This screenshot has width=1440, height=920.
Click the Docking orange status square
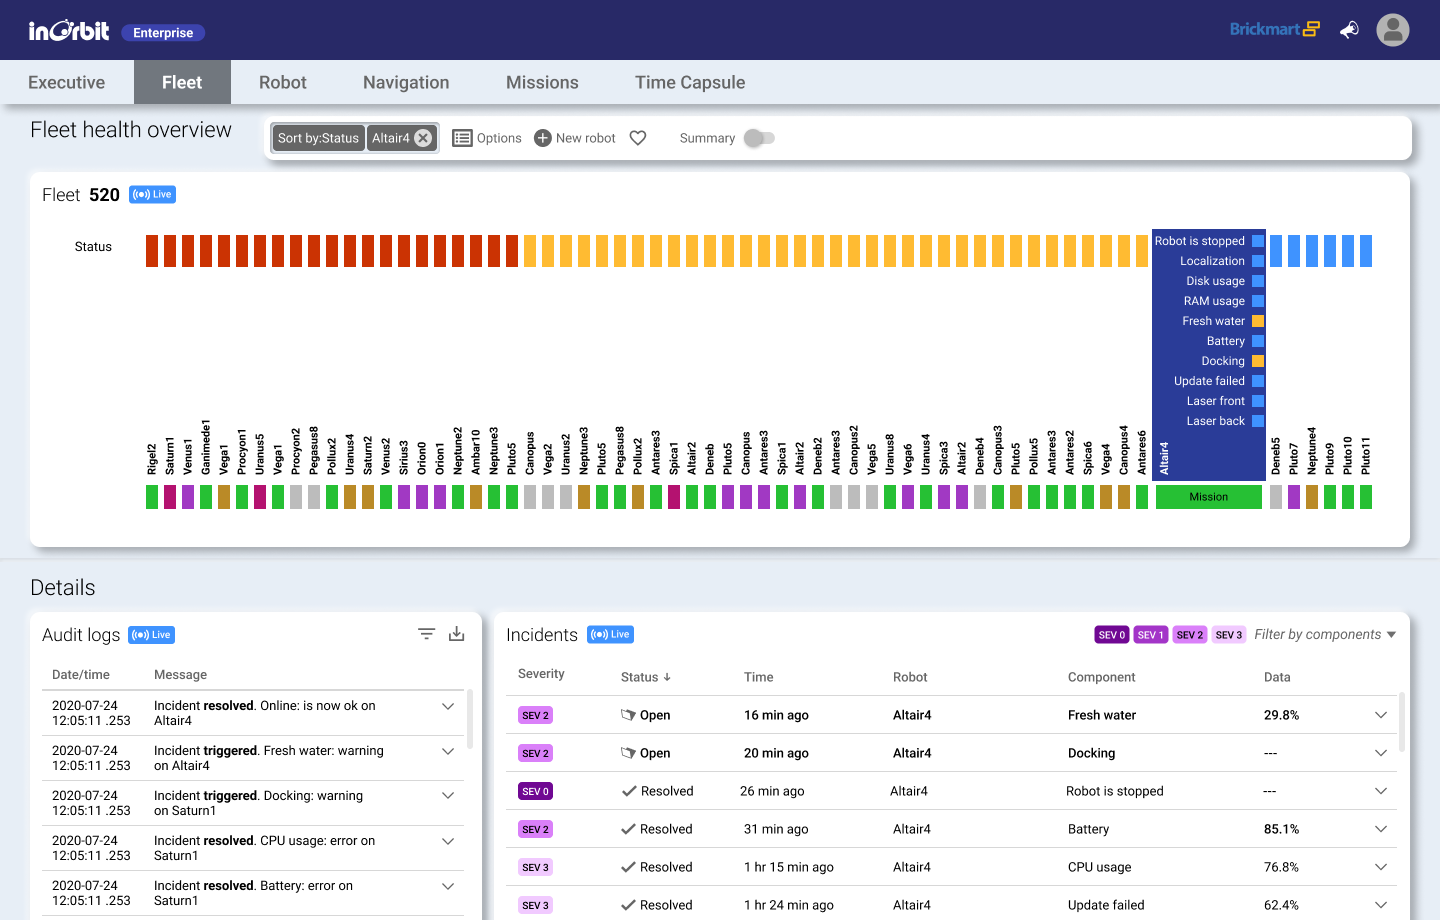coord(1258,361)
